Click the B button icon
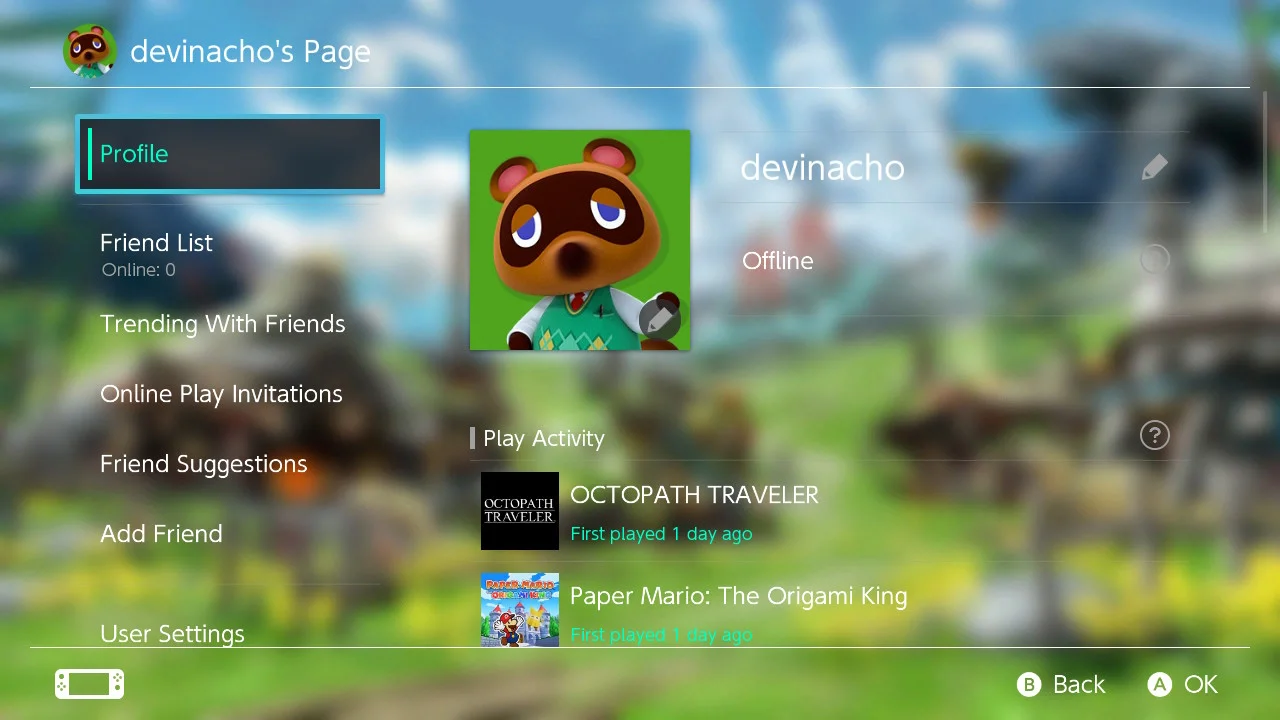Image resolution: width=1280 pixels, height=720 pixels. [x=1028, y=684]
